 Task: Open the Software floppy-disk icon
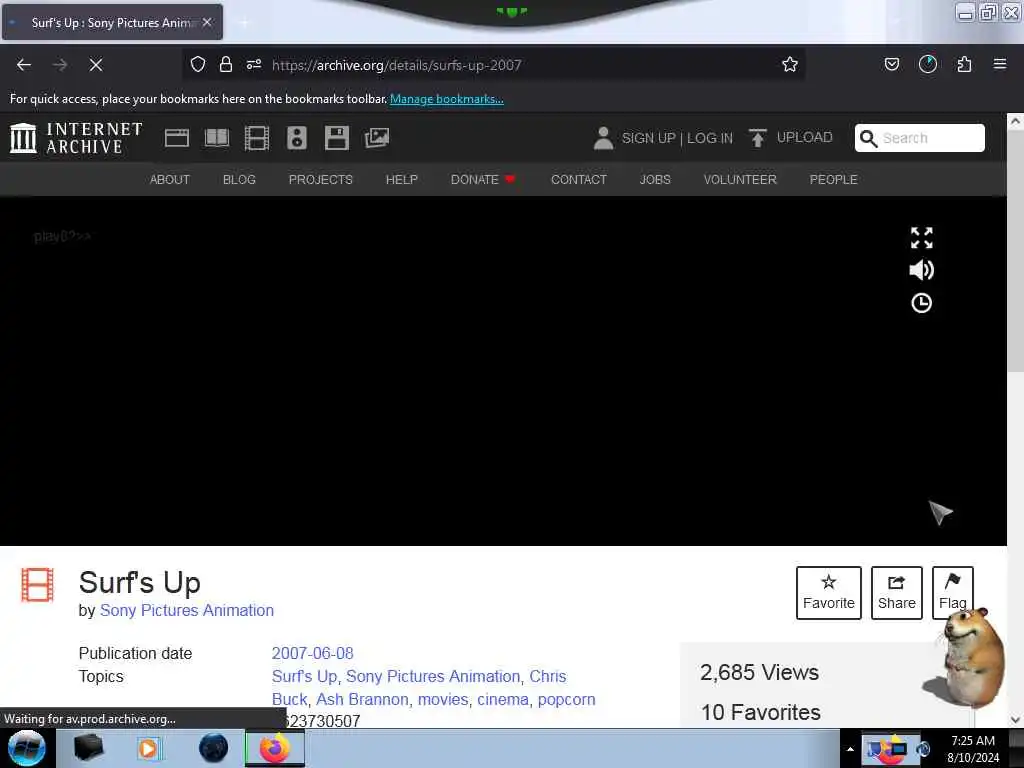tap(337, 138)
